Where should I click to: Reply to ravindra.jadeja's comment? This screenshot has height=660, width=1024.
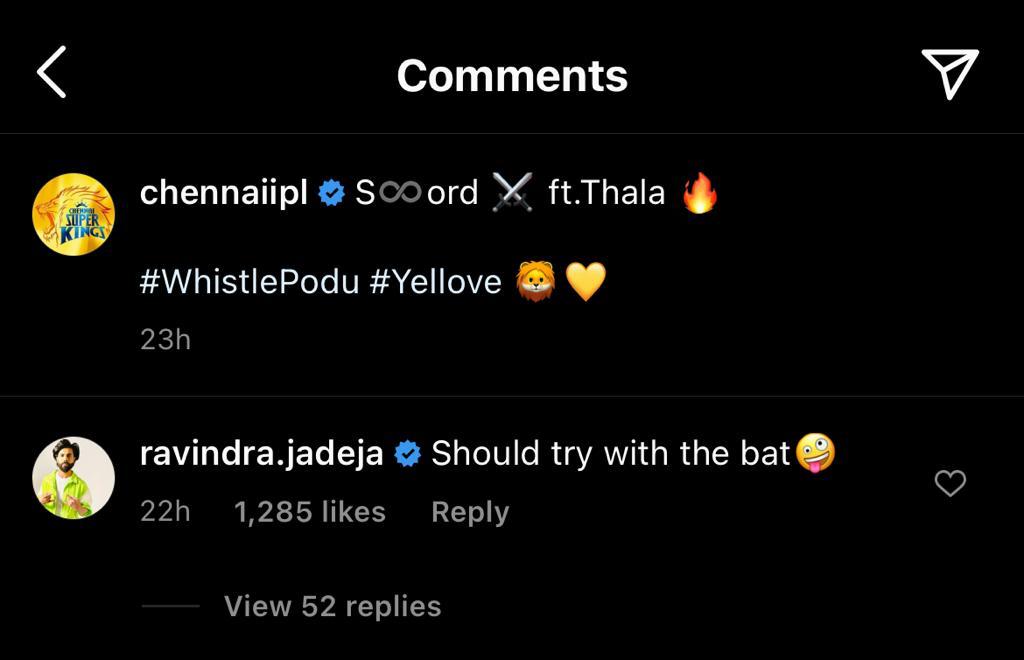click(x=469, y=512)
